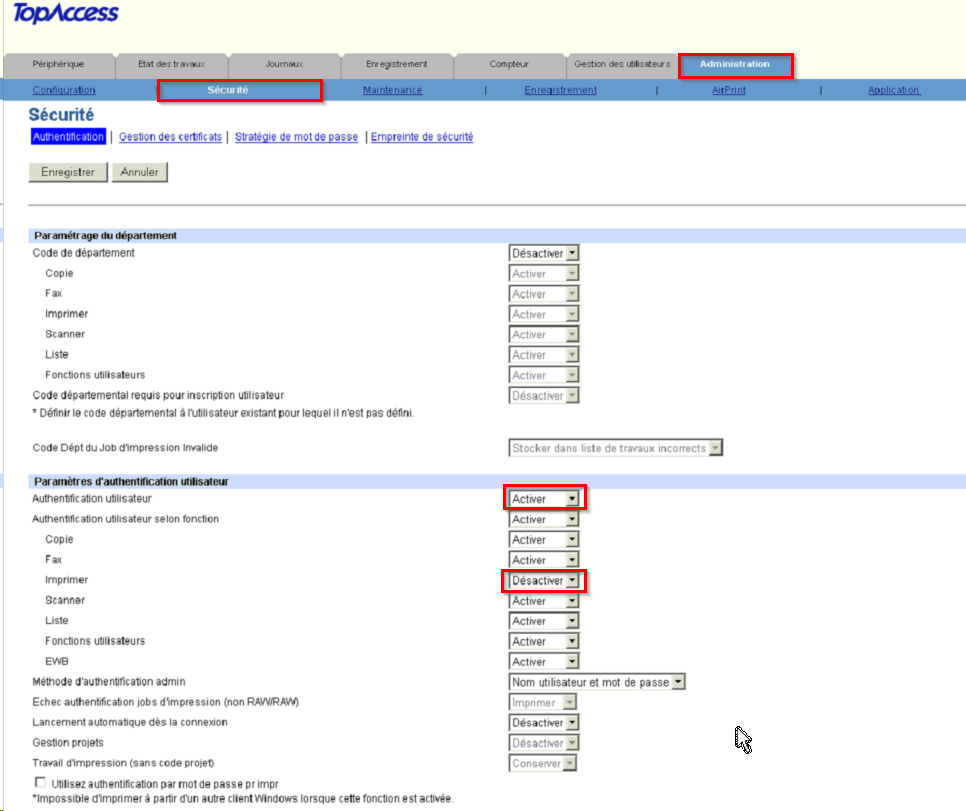
Task: Open Gestion des certificats link
Action: pos(170,137)
